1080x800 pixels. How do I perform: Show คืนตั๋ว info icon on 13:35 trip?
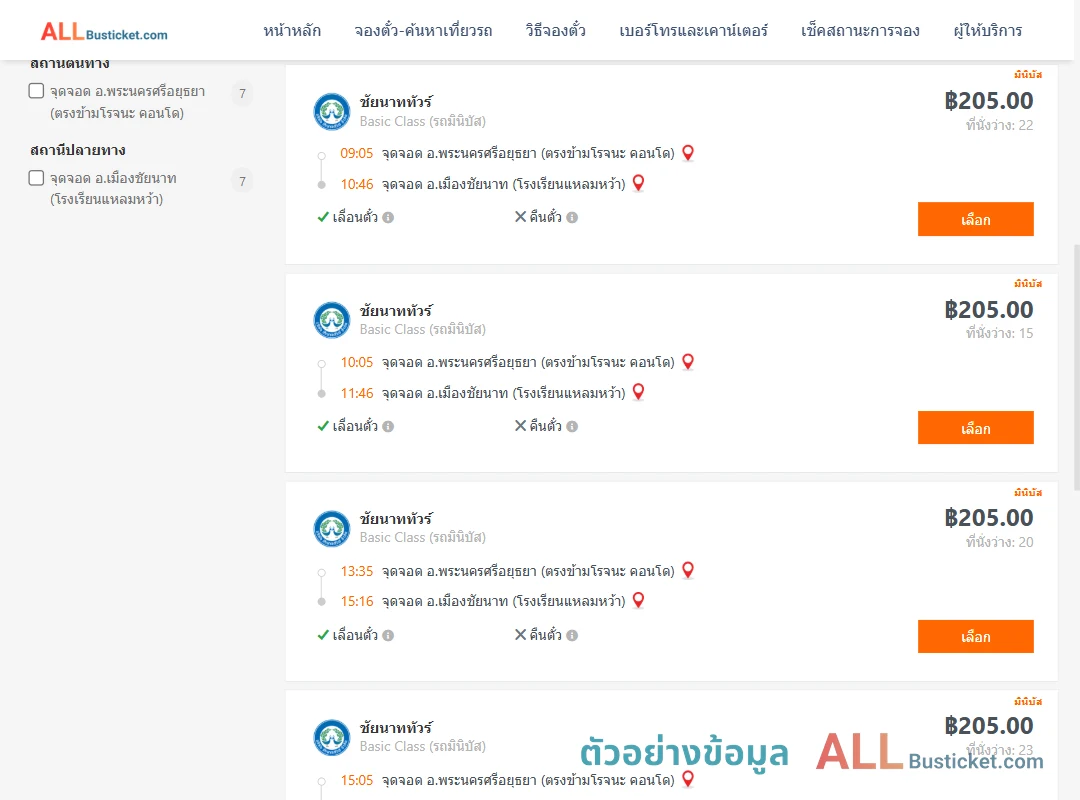(x=572, y=635)
